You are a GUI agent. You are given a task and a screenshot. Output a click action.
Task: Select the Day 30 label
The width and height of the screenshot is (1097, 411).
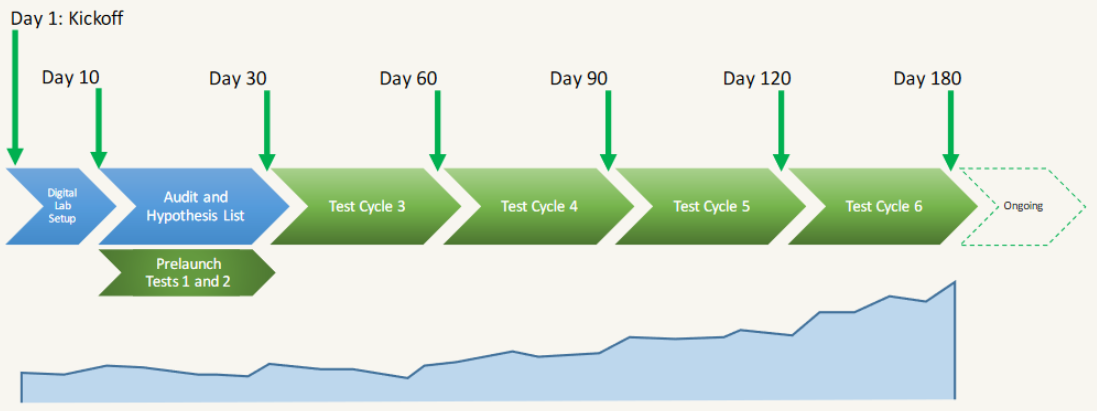tap(238, 78)
